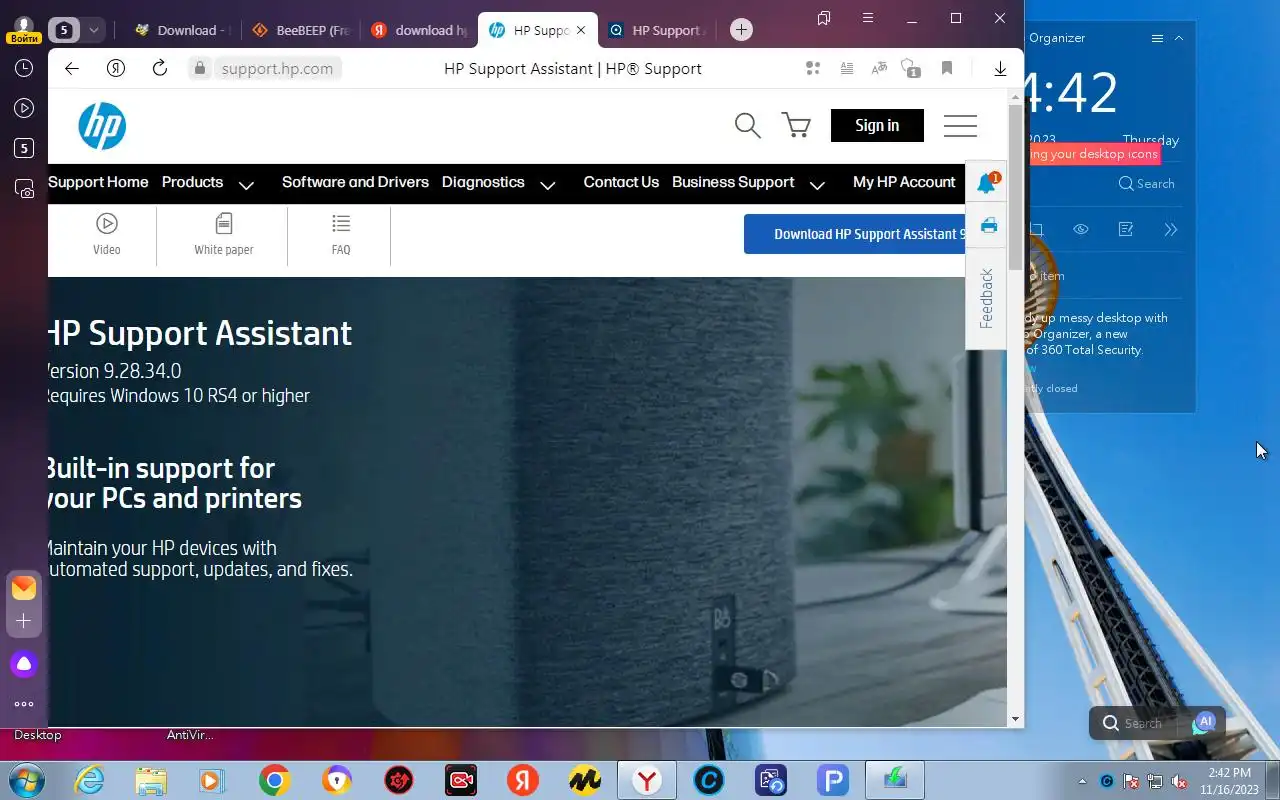1280x800 pixels.
Task: Open the FAQ list icon
Action: tap(341, 223)
